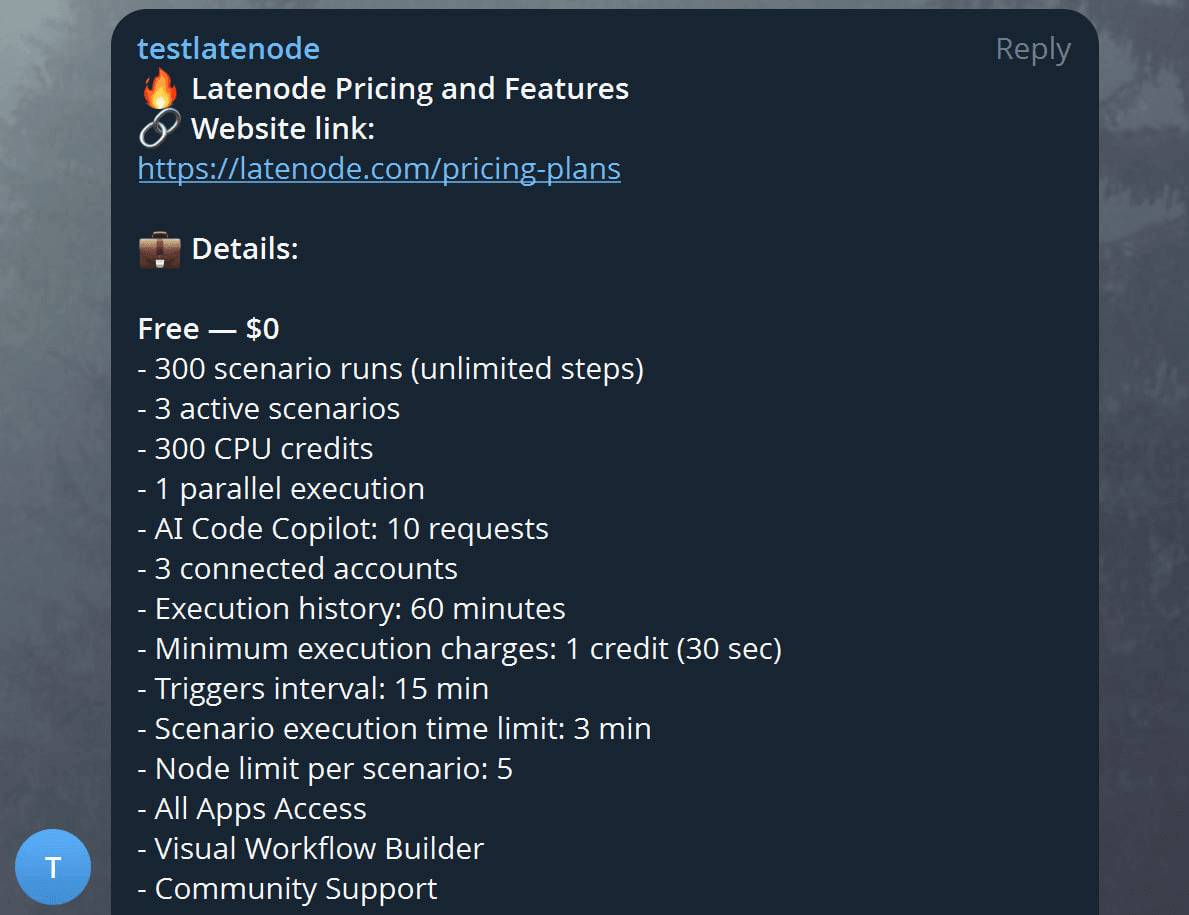Screen dimensions: 1189x915
Task: Click the 'Latenode Pricing and Features' heading
Action: [410, 89]
